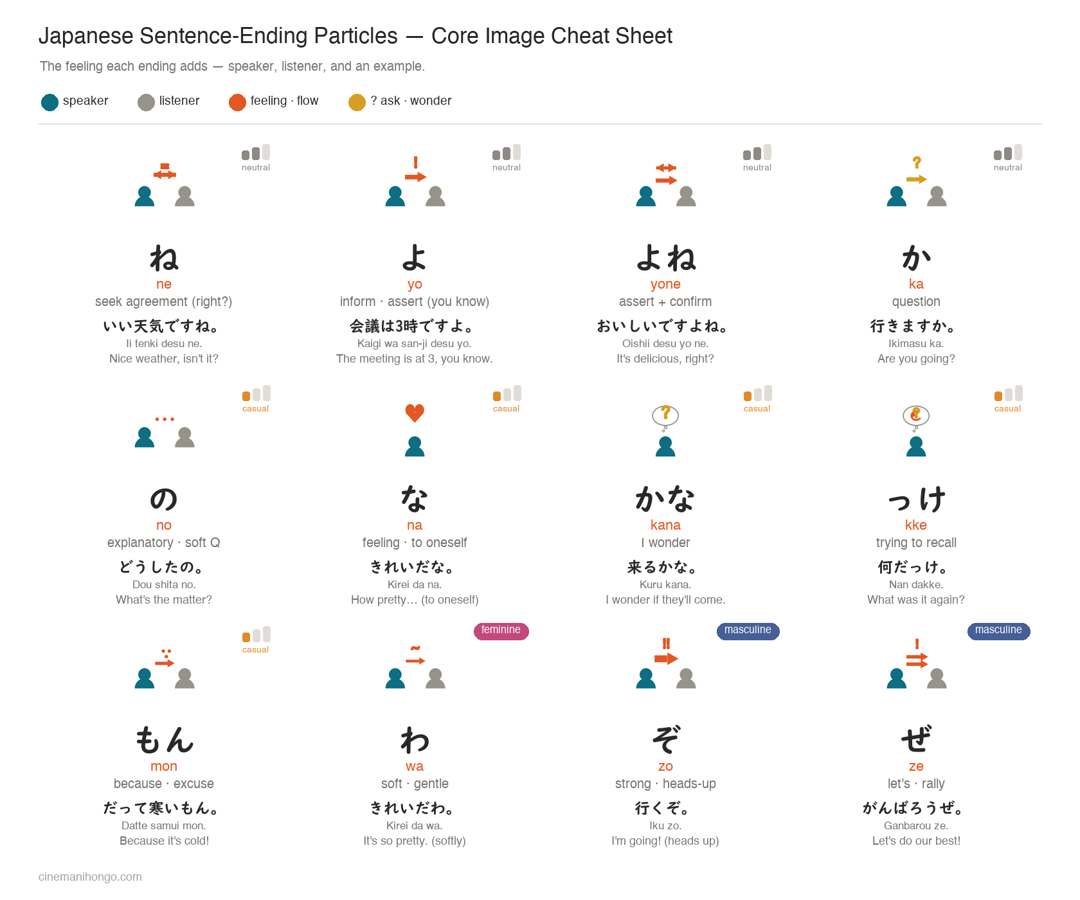The image size is (1080, 900).
Task: Click the large よね character
Action: [x=665, y=258]
